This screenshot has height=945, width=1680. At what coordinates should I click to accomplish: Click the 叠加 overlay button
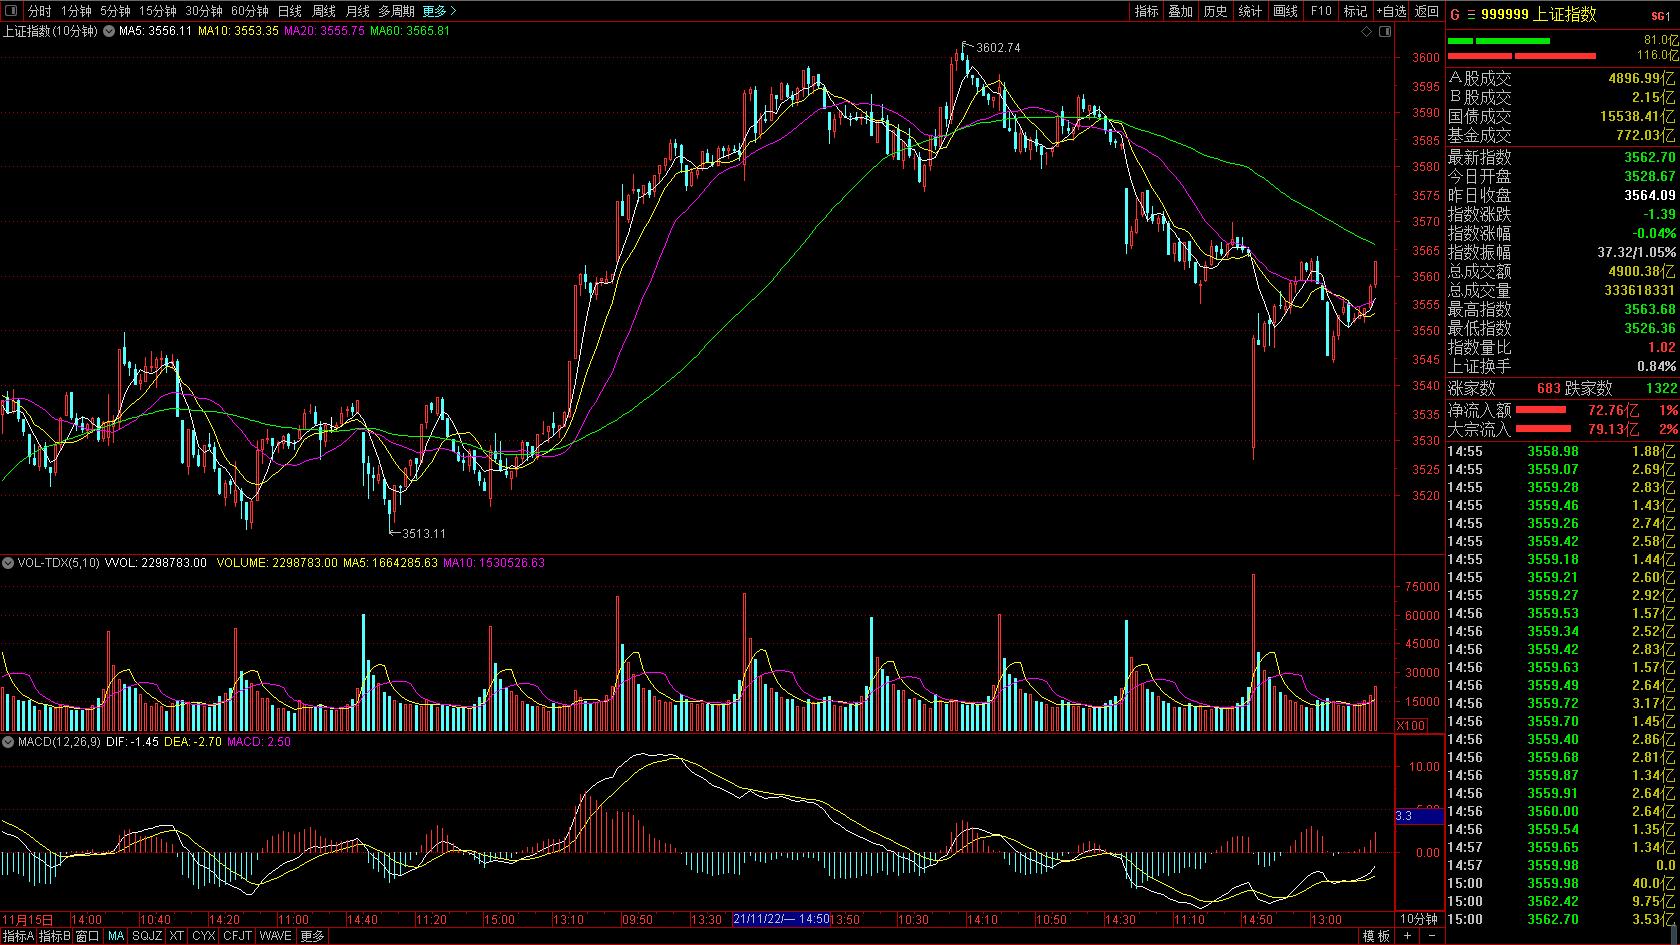point(1181,11)
